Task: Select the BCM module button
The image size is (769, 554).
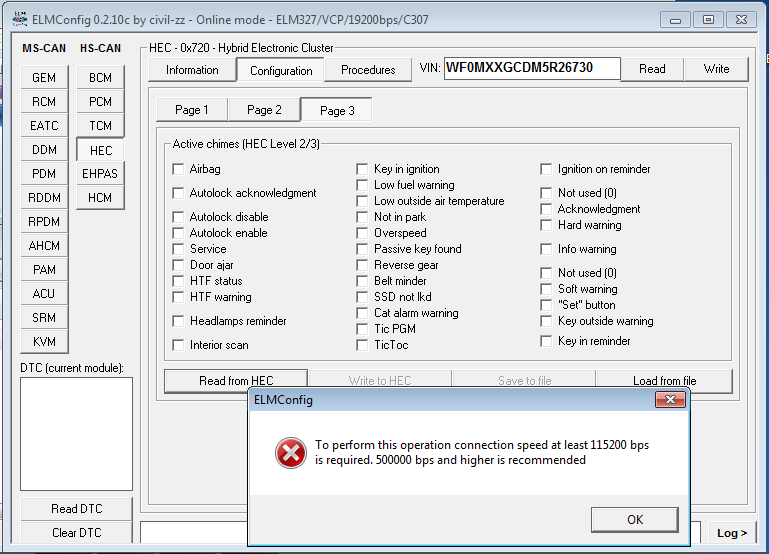Action: click(x=100, y=78)
